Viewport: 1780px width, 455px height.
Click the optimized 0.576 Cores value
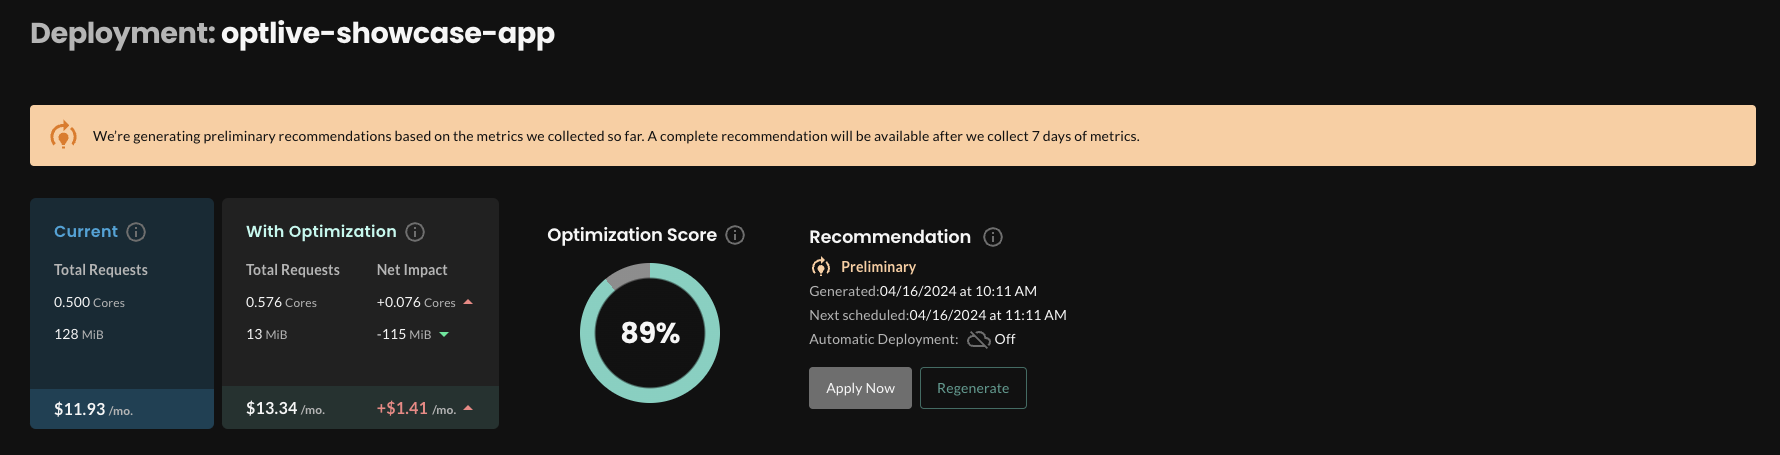281,302
